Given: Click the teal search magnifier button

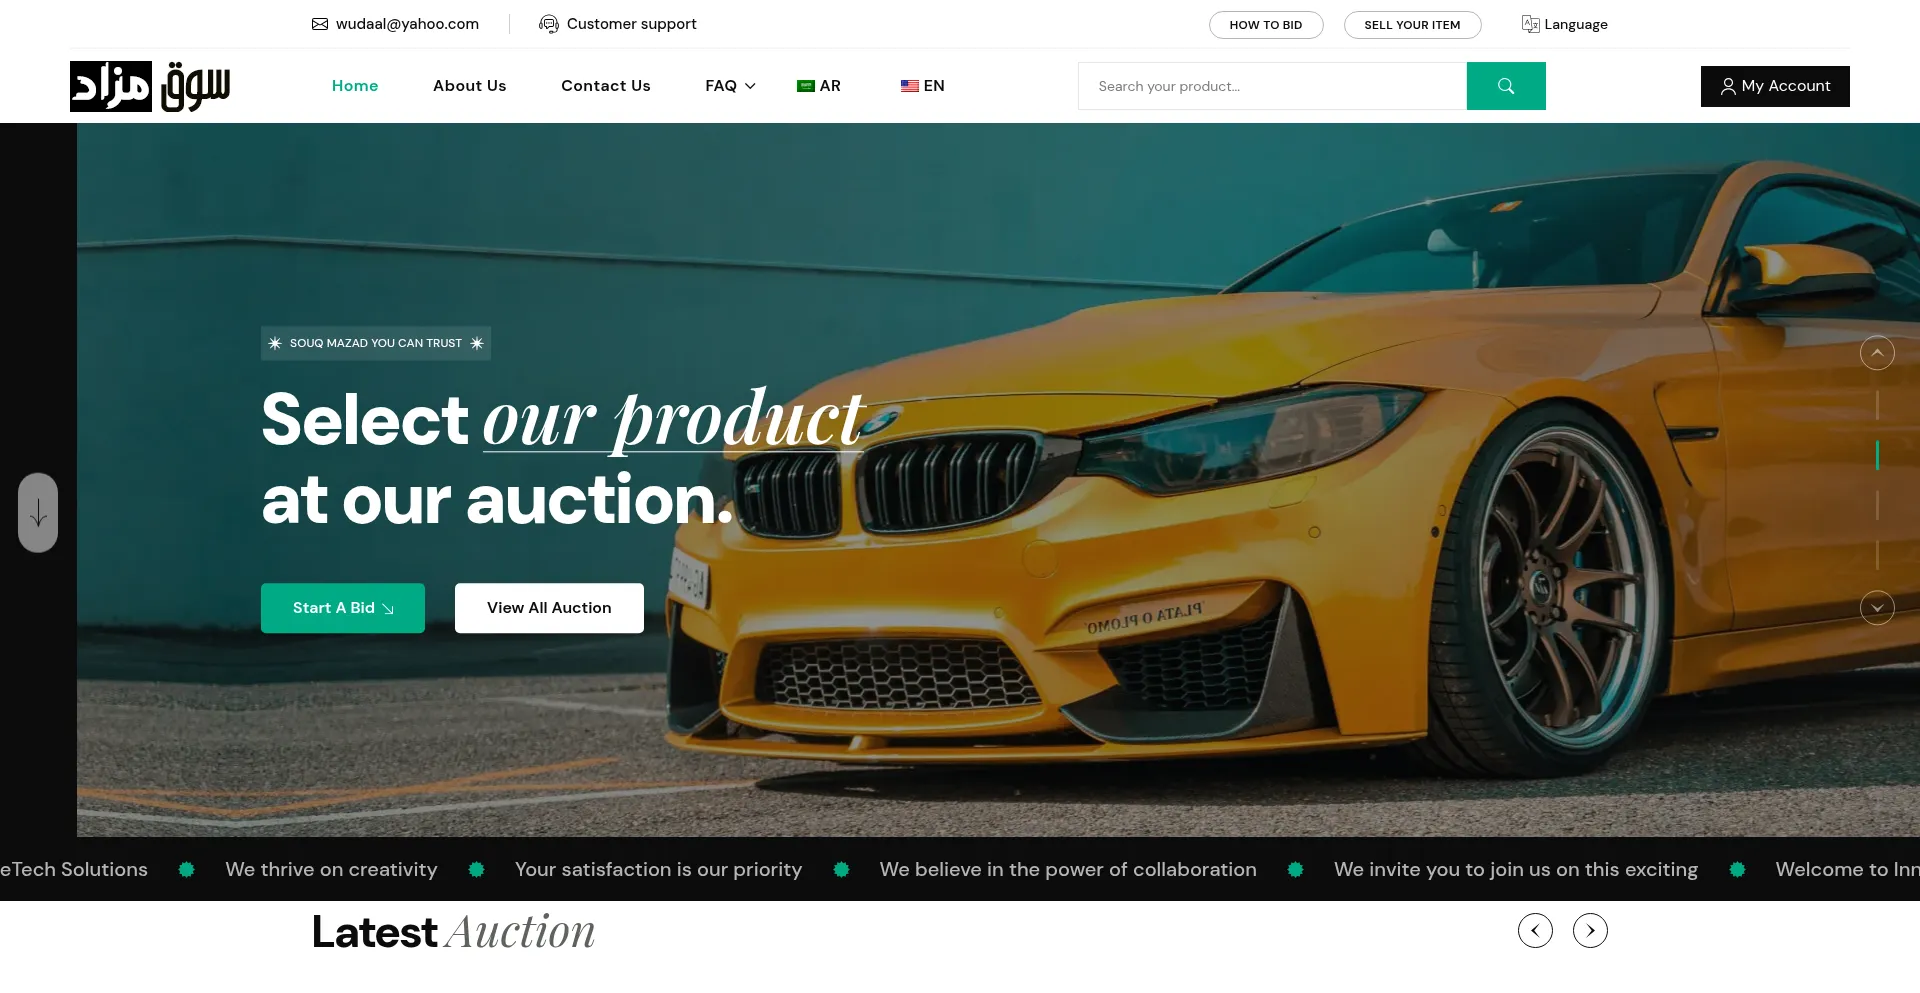Looking at the screenshot, I should [x=1505, y=86].
